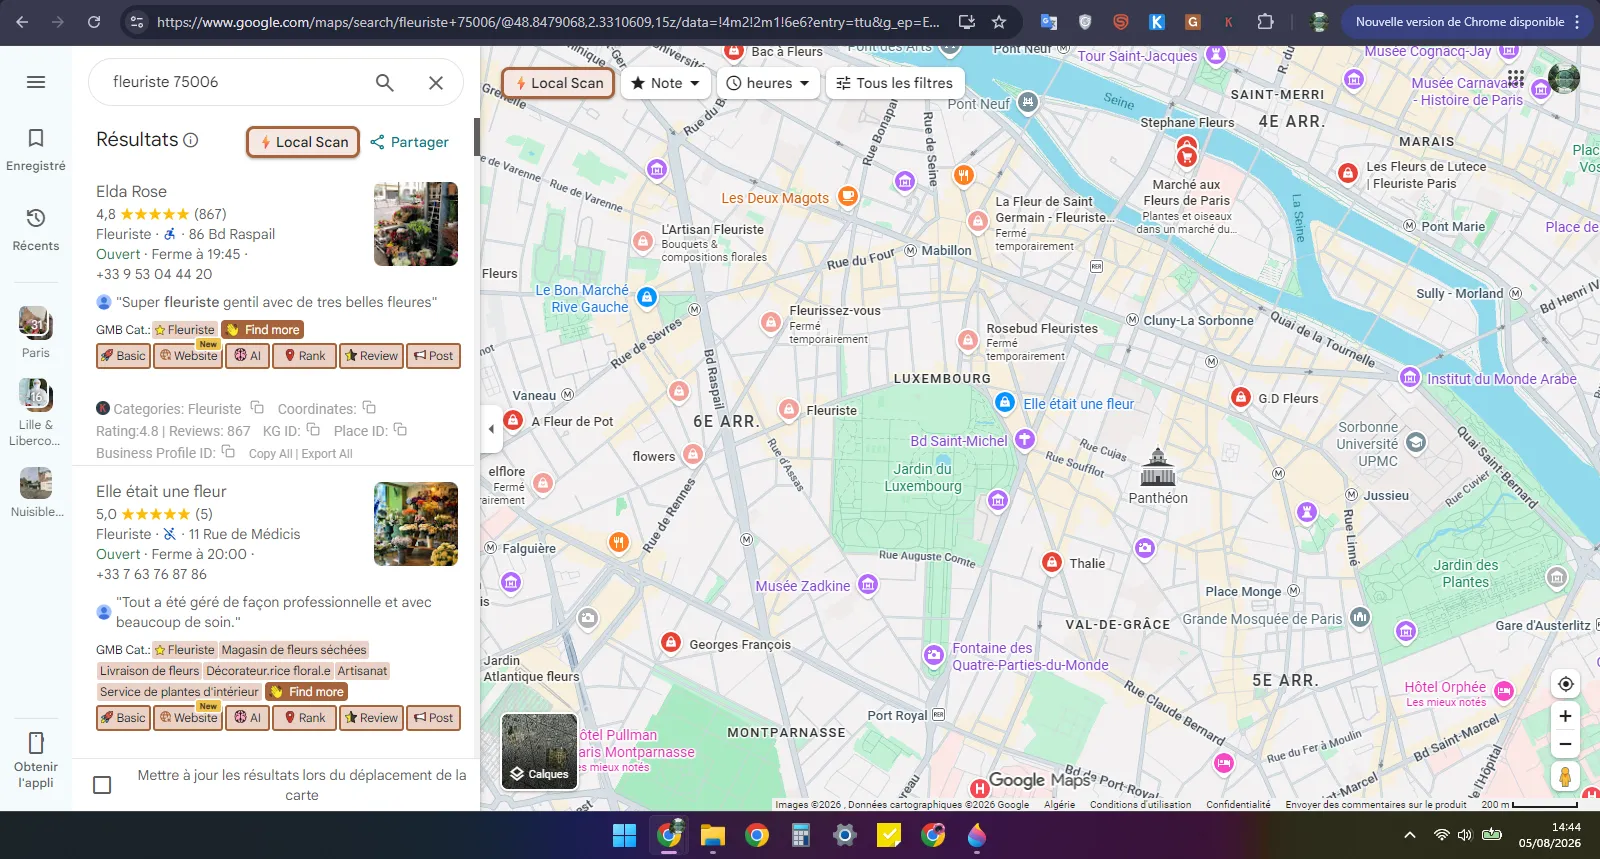
Task: Zoom in on the map
Action: [x=1565, y=716]
